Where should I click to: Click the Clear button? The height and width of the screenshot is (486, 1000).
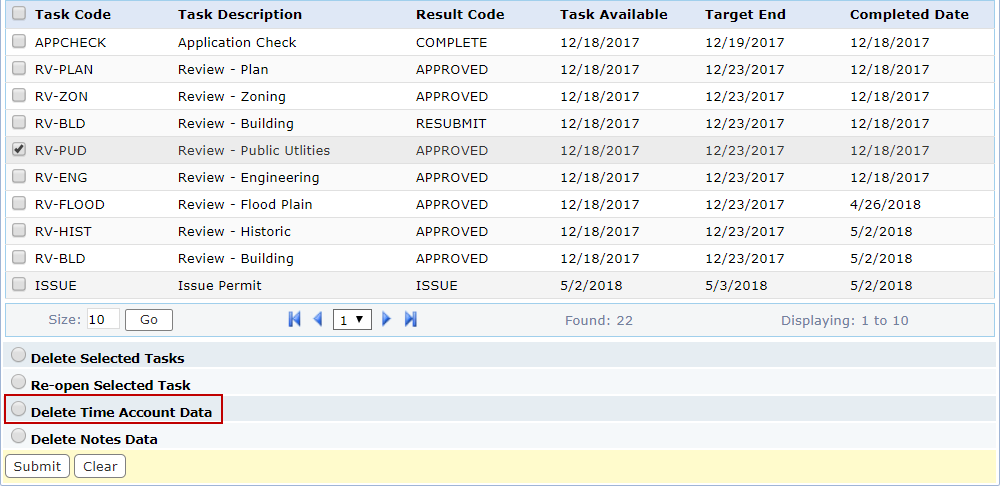[x=100, y=466]
